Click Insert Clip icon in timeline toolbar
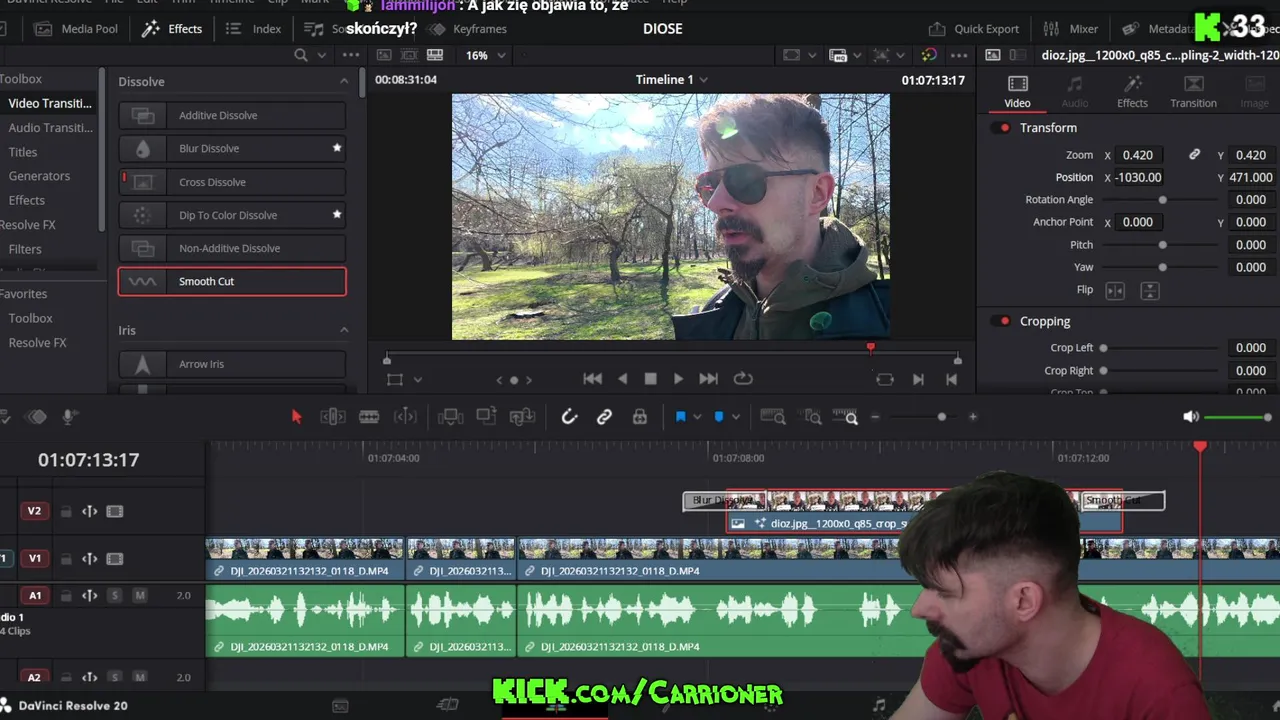Viewport: 1280px width, 720px height. [x=450, y=417]
